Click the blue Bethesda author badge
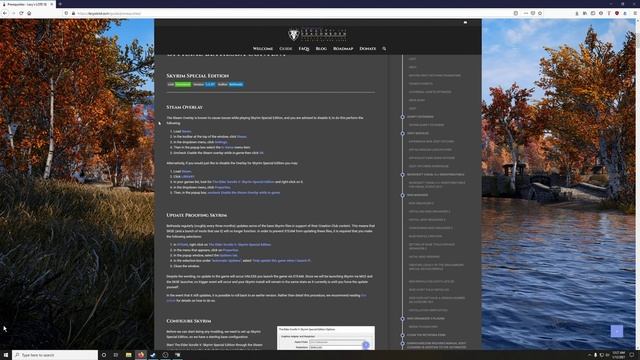The image size is (640, 360). point(236,84)
